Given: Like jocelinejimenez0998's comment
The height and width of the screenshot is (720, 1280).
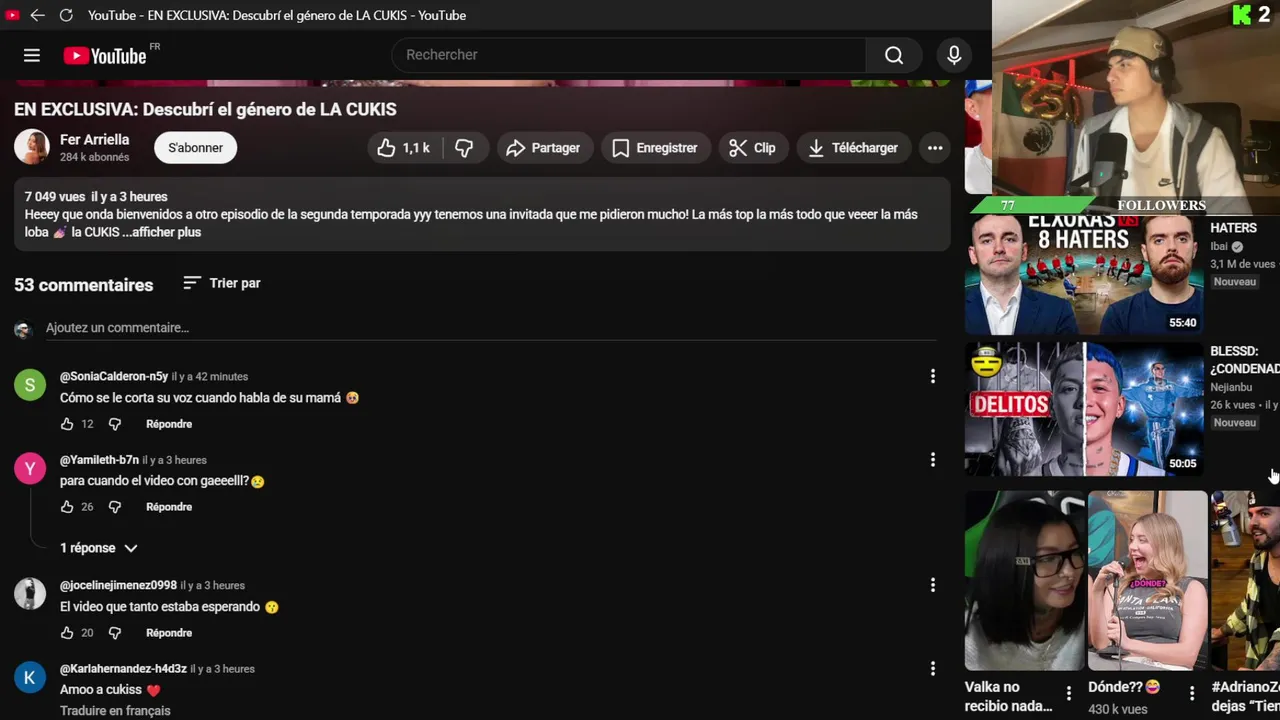Looking at the screenshot, I should point(67,633).
